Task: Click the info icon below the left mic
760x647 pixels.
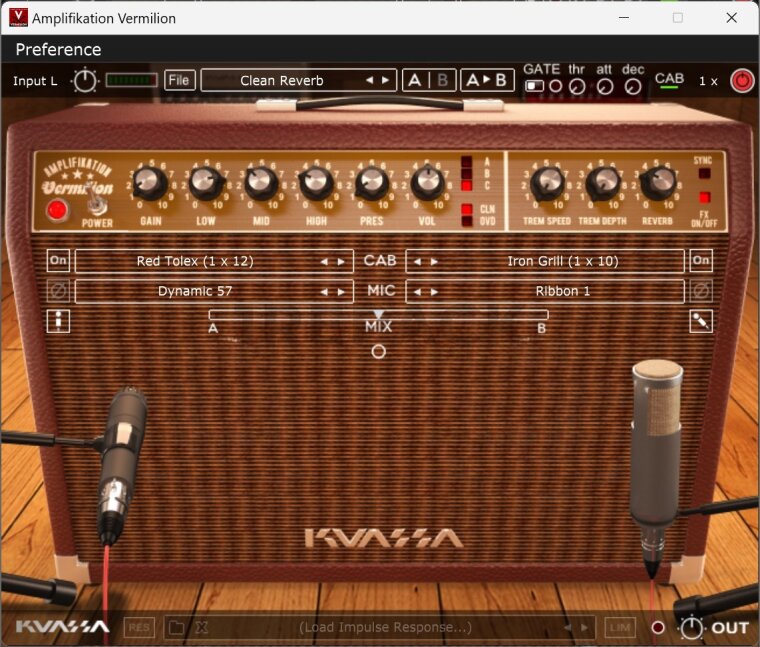Action: 58,321
